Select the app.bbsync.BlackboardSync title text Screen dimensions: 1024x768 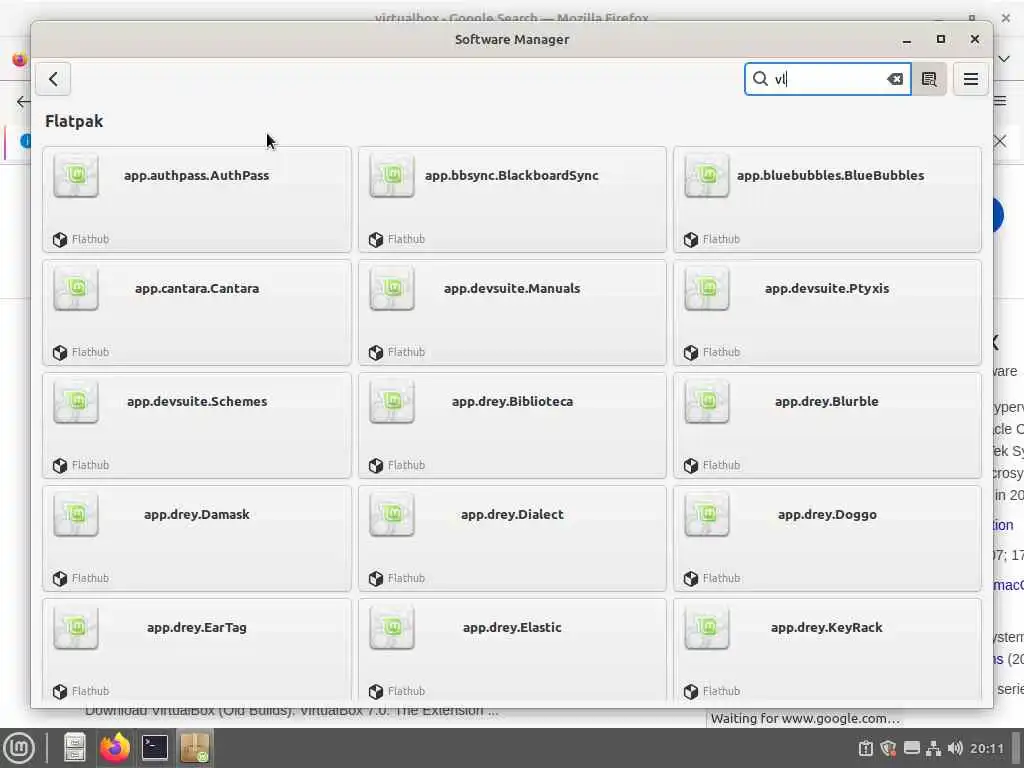pyautogui.click(x=512, y=175)
